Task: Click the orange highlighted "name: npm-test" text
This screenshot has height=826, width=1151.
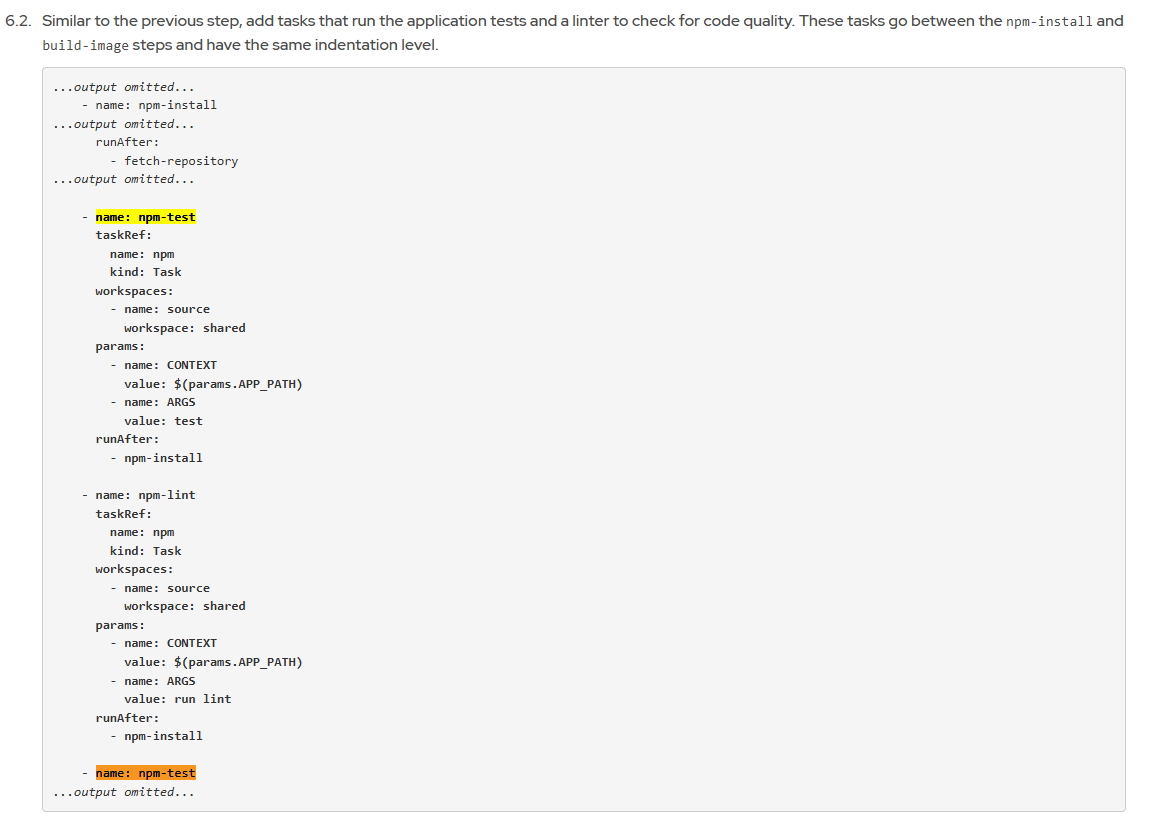Action: click(145, 773)
